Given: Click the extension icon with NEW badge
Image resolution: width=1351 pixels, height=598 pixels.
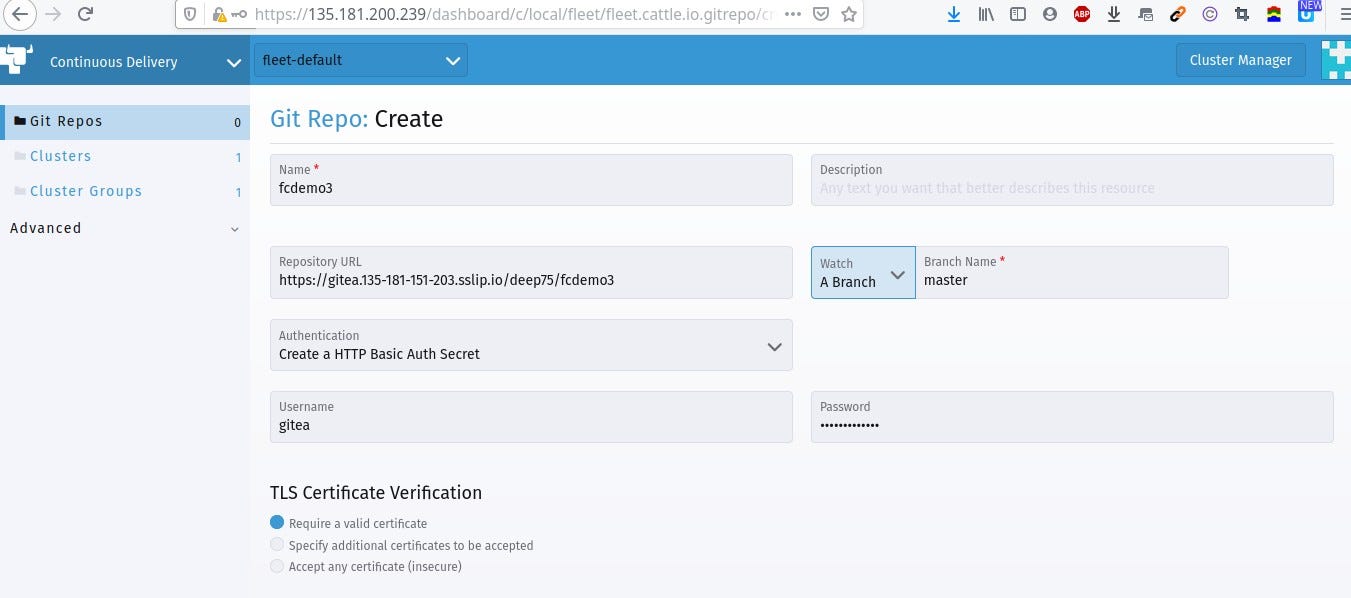Looking at the screenshot, I should 1307,13.
